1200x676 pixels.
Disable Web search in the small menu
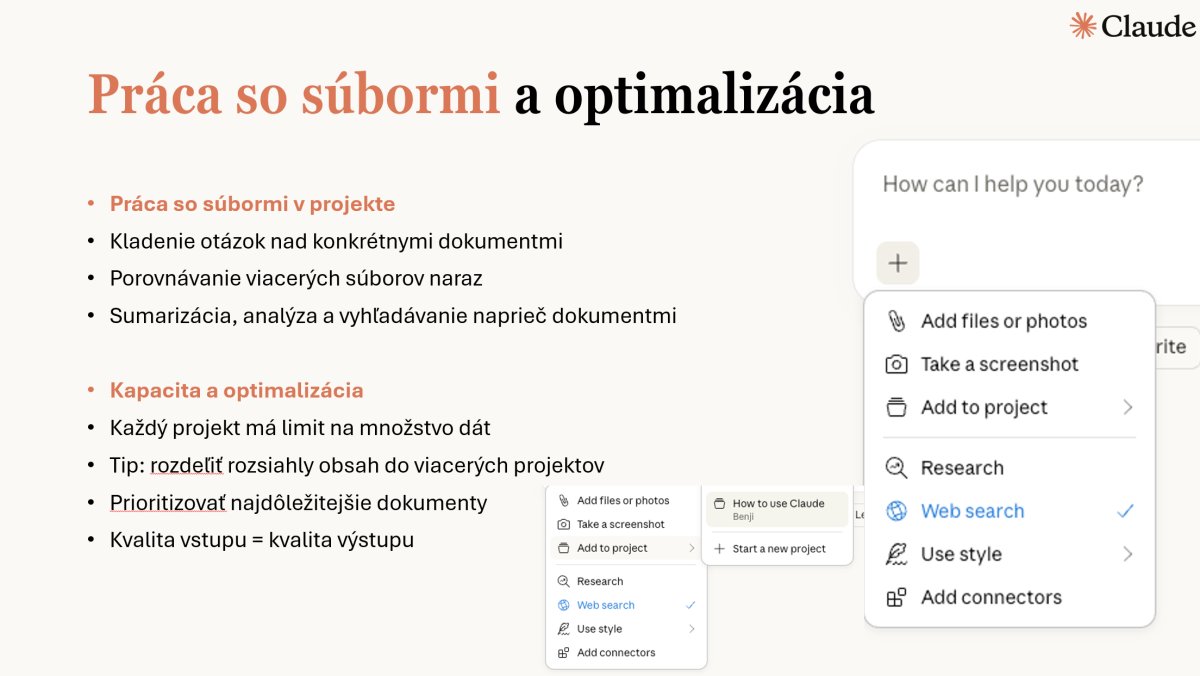(x=626, y=605)
